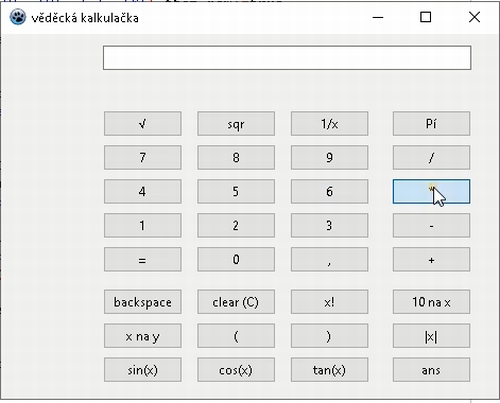Screen dimensions: 500x403
Task: Recall previous result with ans button
Action: point(431,370)
